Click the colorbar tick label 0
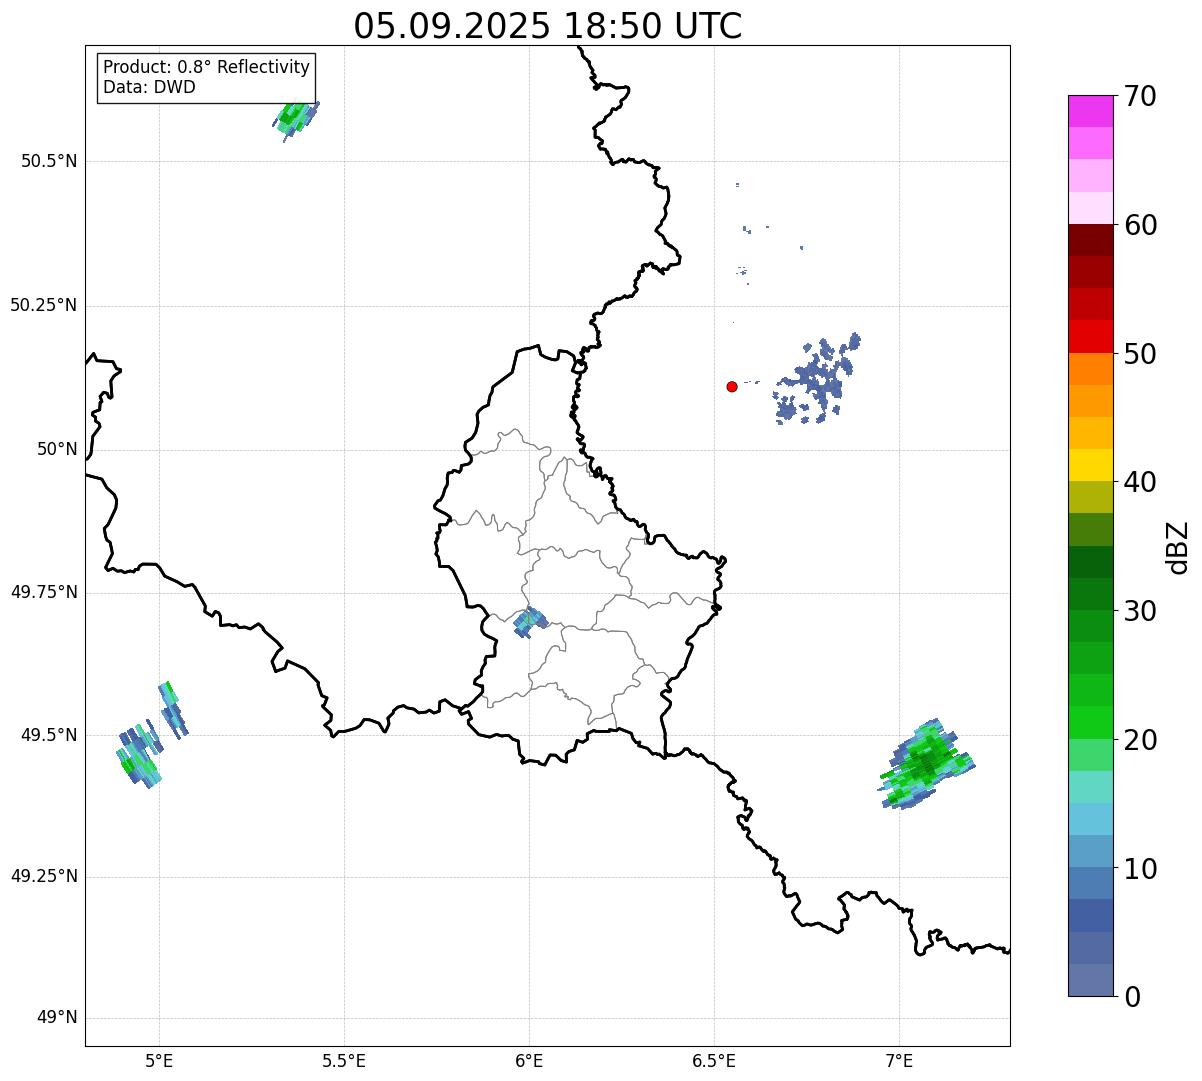The image size is (1202, 1081). point(1132,997)
